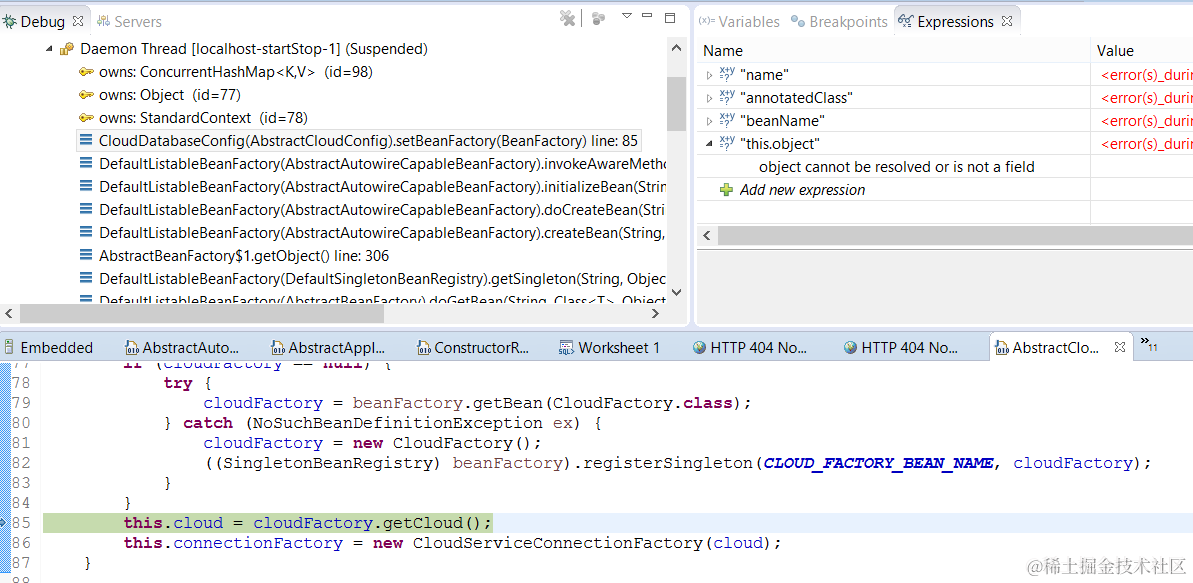The height and width of the screenshot is (583, 1193).
Task: Click the thread icon of Daemon Thread
Action: point(68,49)
